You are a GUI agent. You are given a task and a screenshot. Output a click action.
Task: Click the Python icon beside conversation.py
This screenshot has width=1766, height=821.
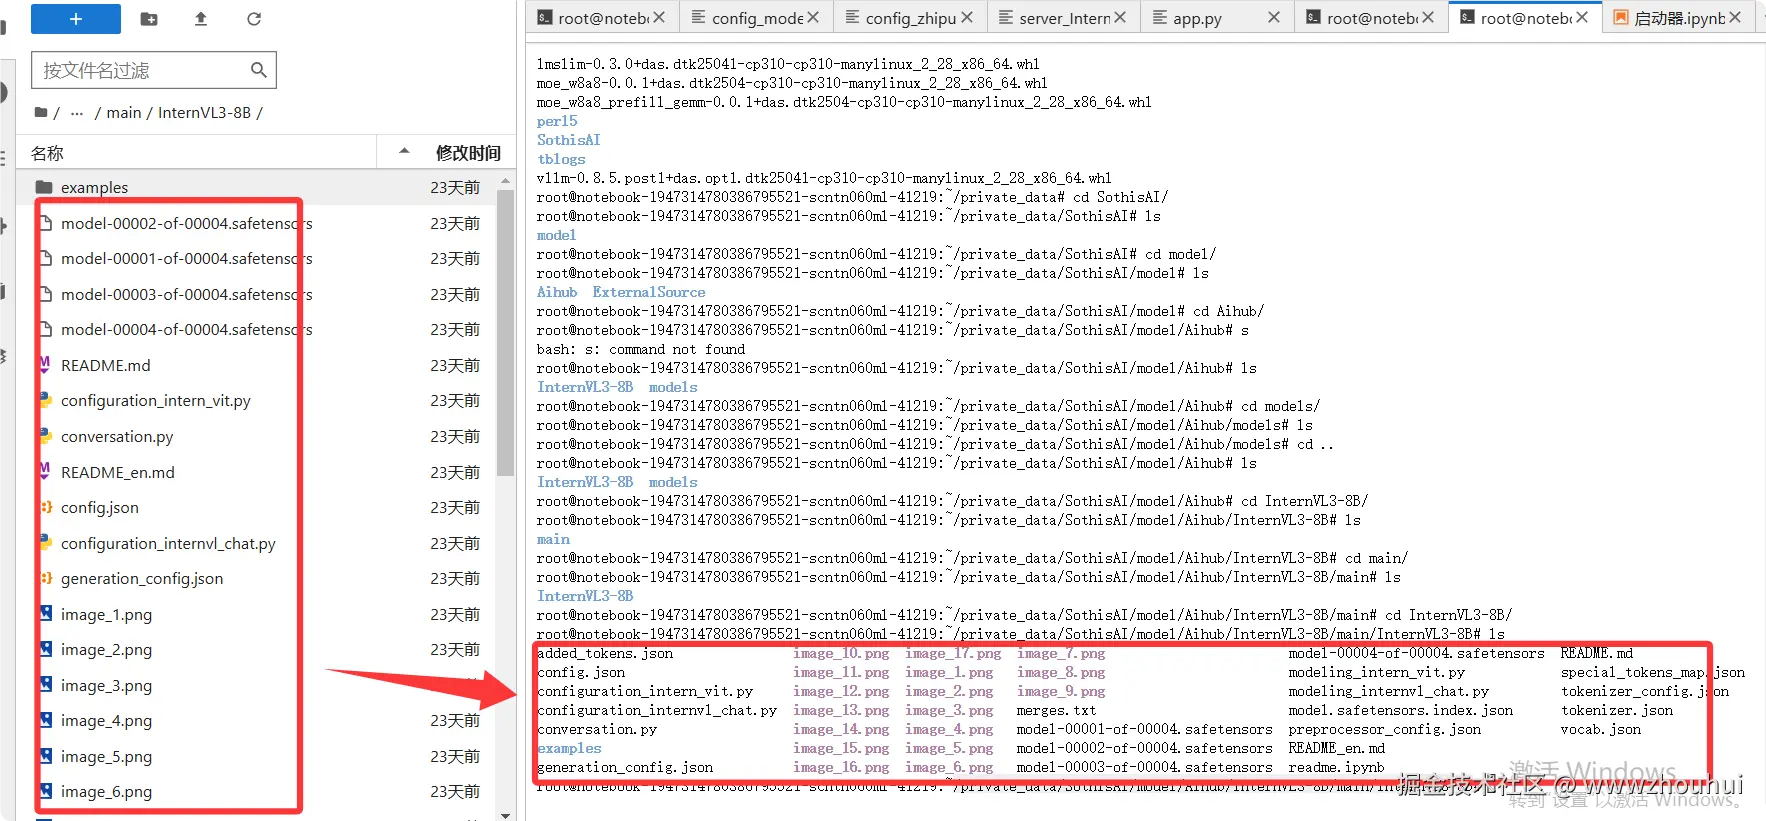pos(44,436)
